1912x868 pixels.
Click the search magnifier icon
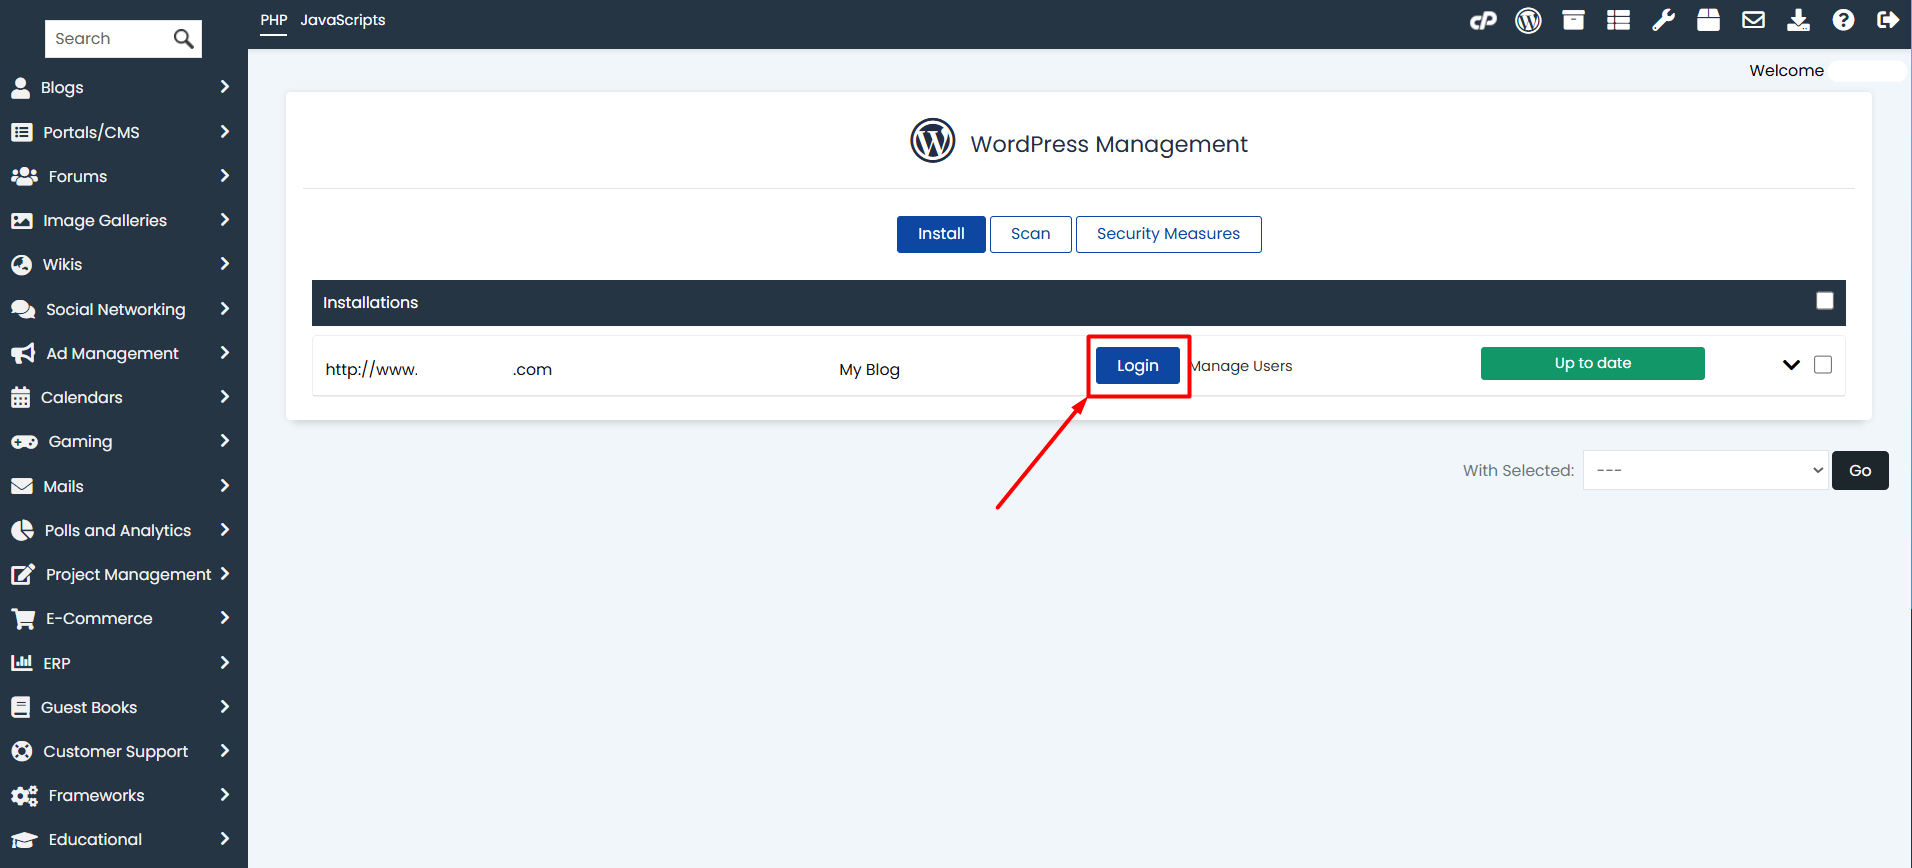coord(183,39)
